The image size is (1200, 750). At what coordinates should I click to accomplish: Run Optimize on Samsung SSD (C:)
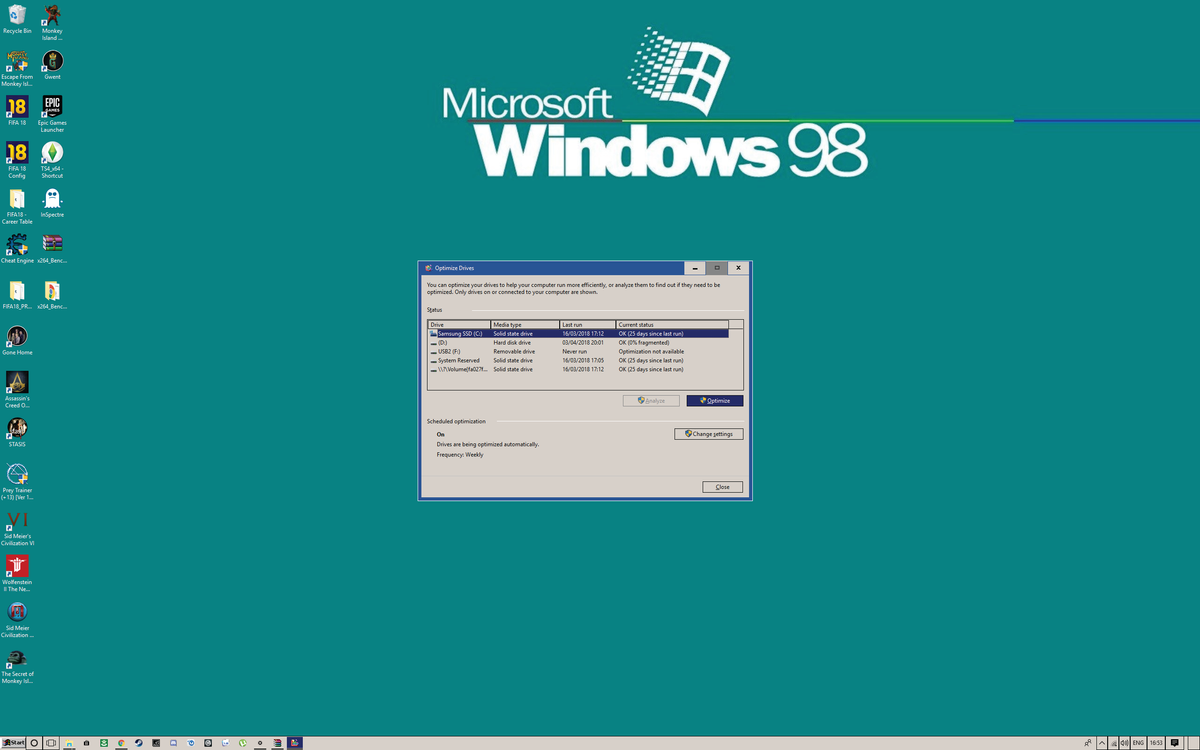[x=714, y=400]
